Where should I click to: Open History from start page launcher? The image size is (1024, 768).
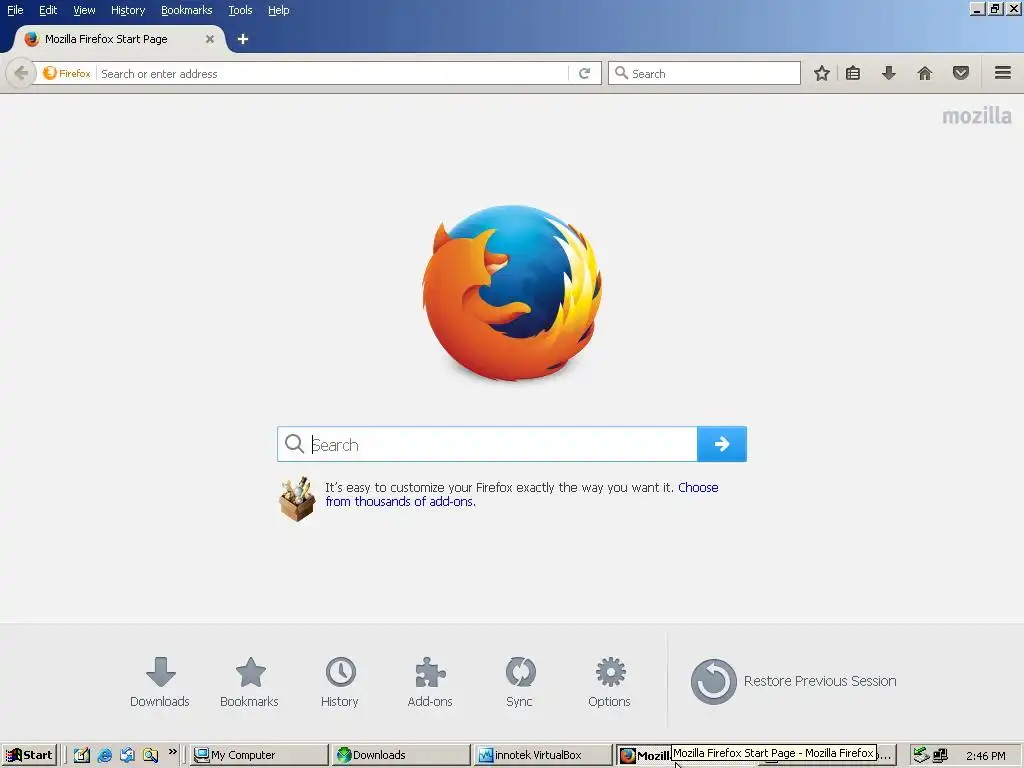[x=340, y=682]
